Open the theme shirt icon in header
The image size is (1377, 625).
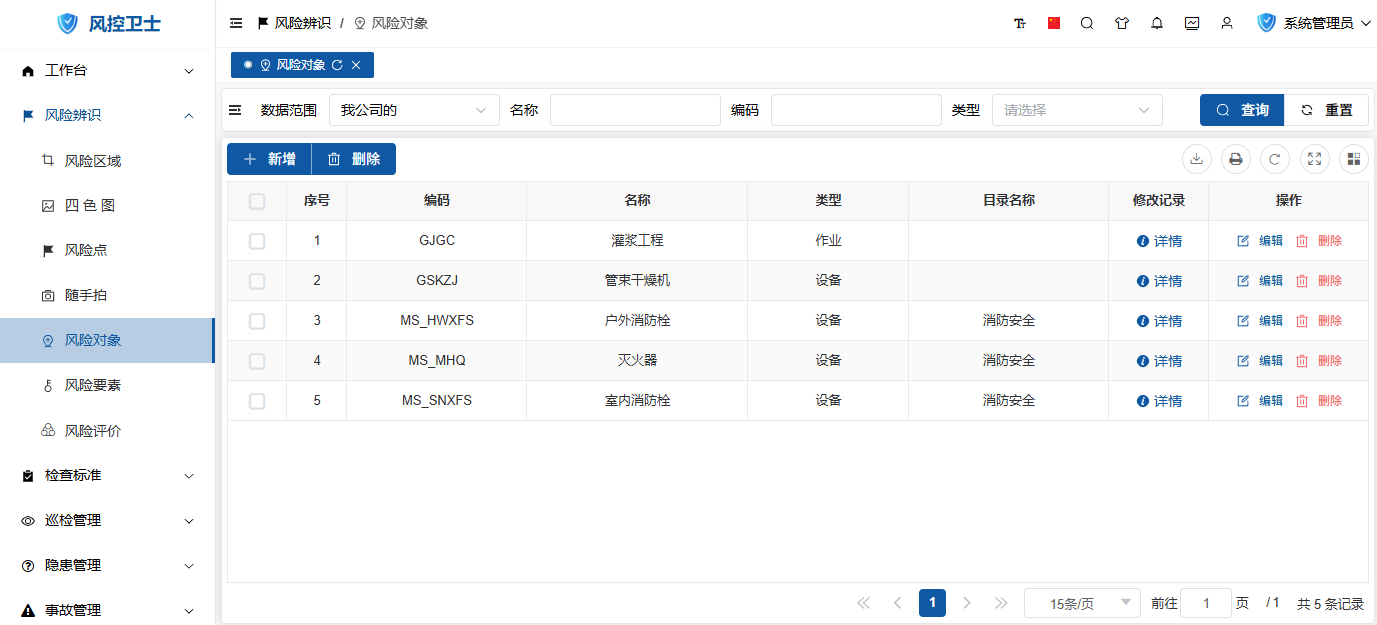point(1122,23)
